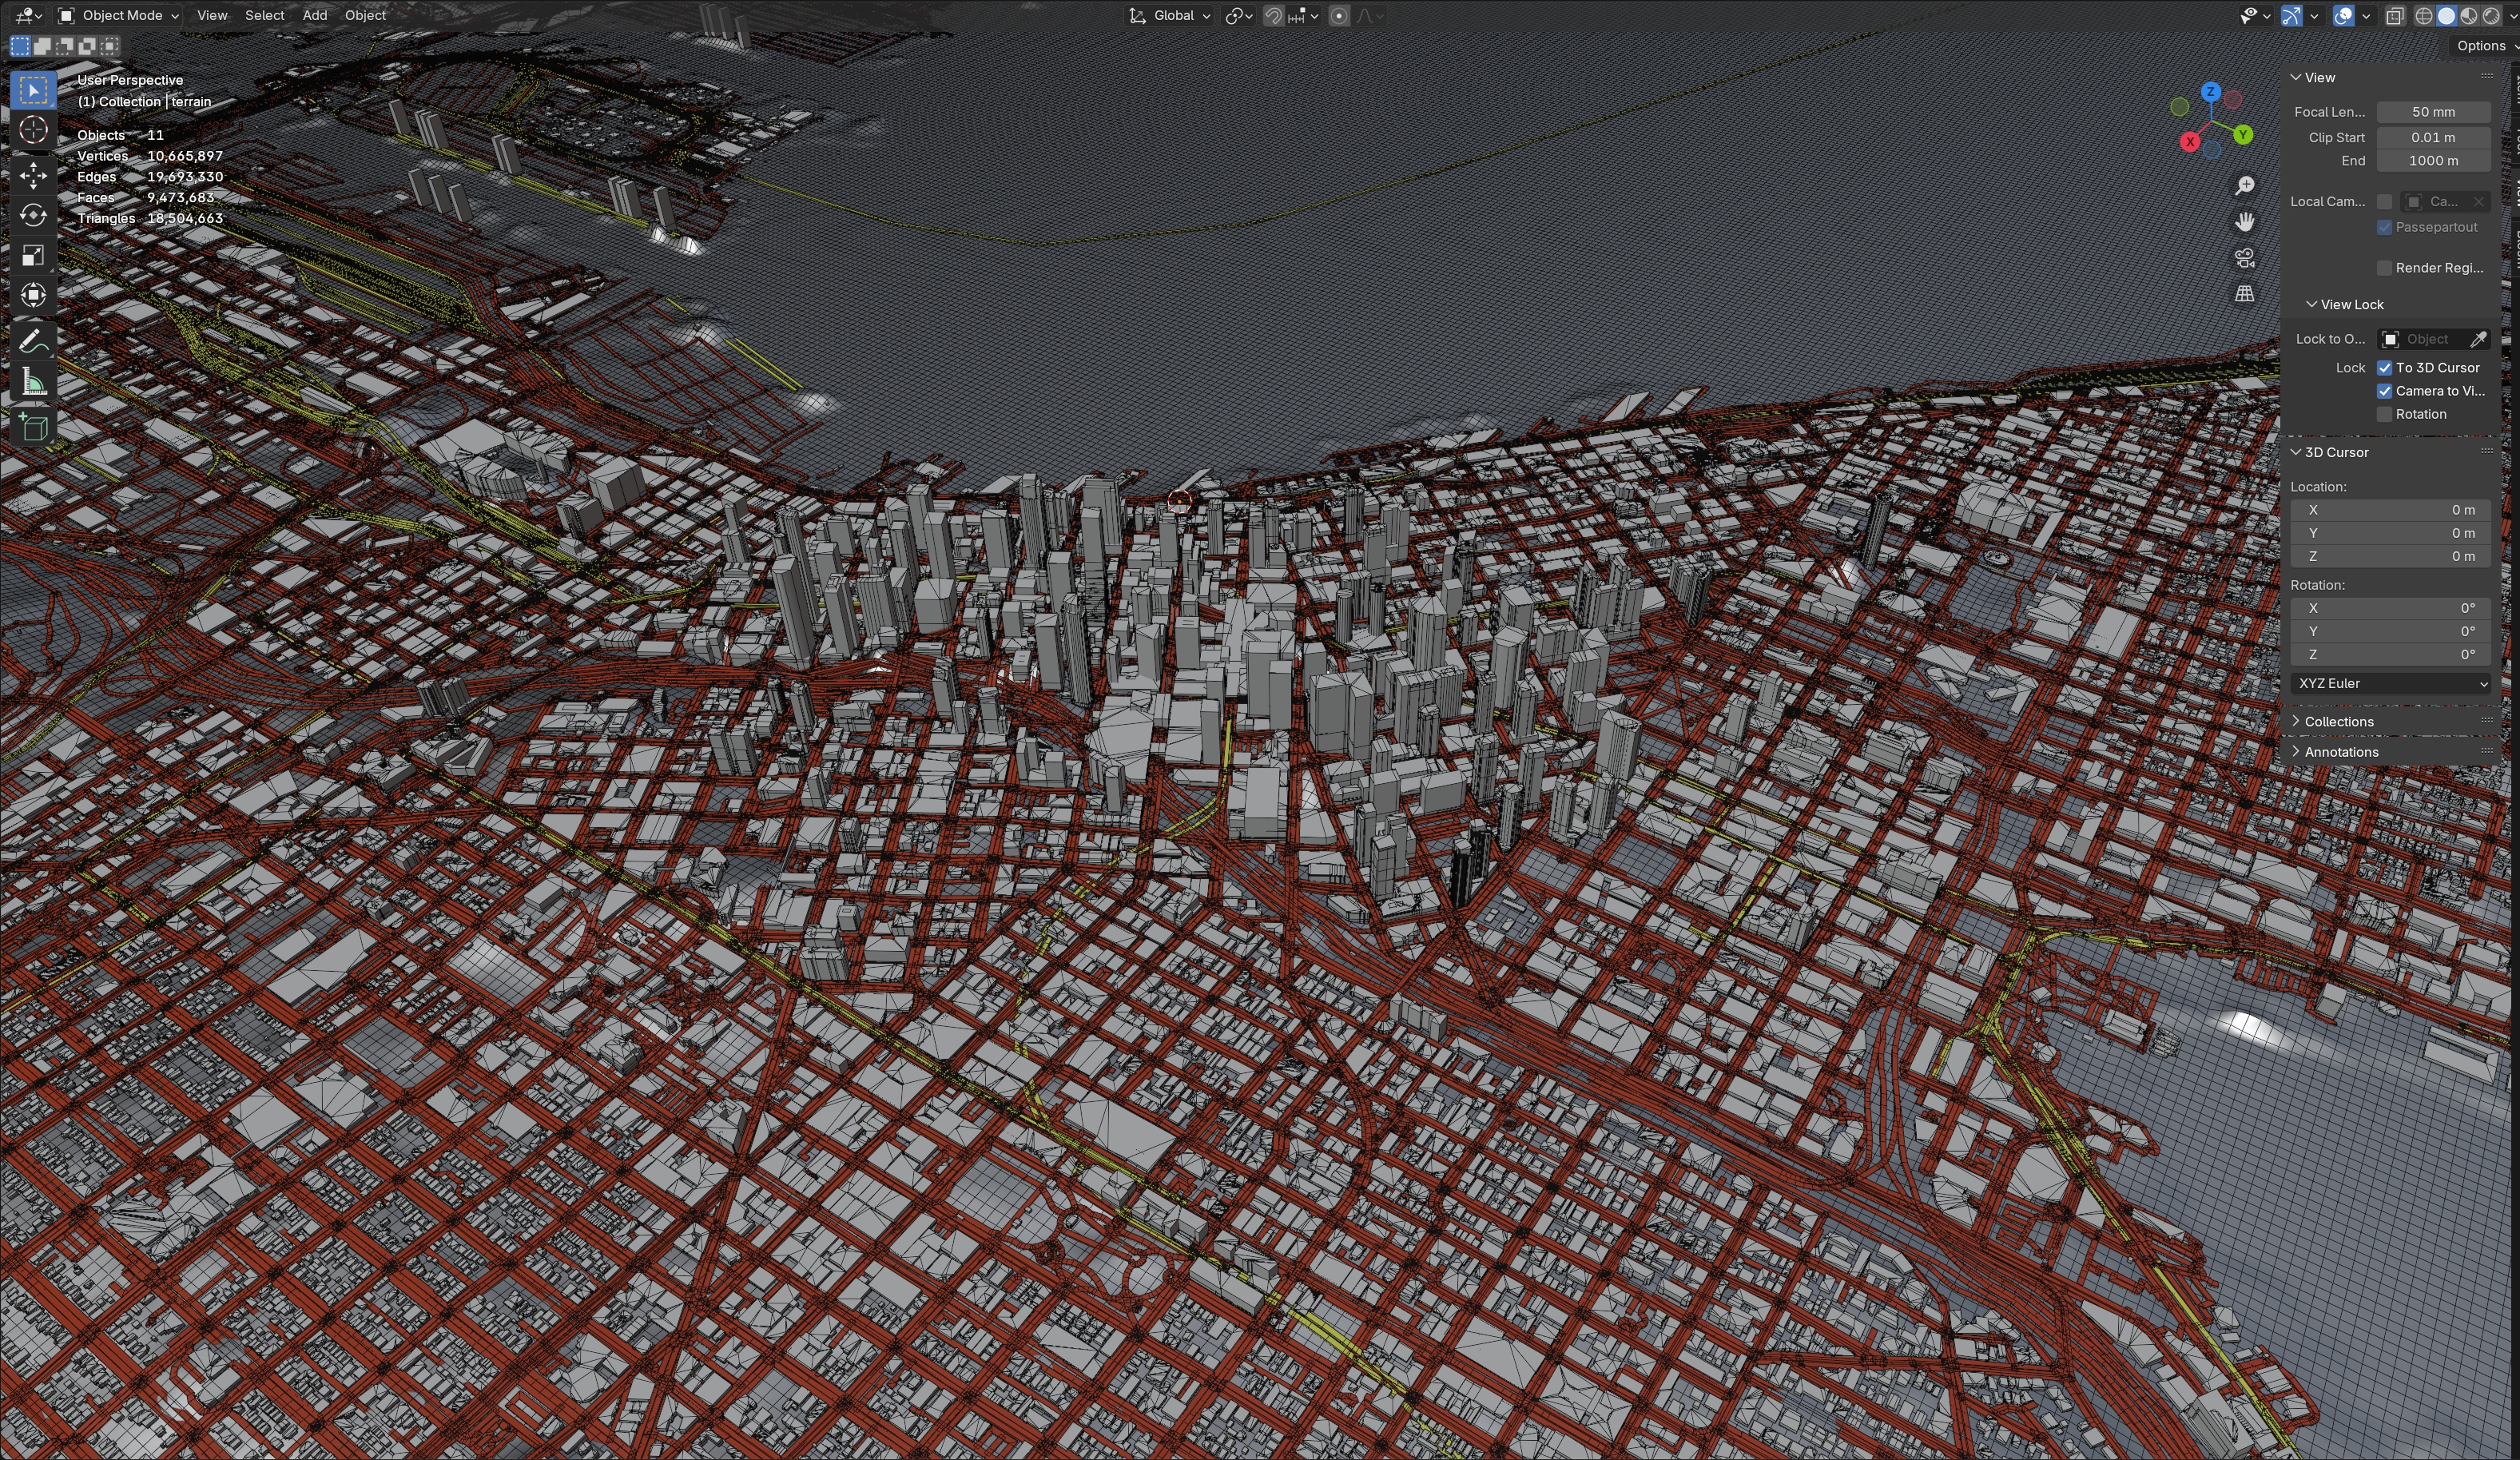The image size is (2520, 1460).
Task: Click the 3D Cursor Location X field
Action: 2390,510
